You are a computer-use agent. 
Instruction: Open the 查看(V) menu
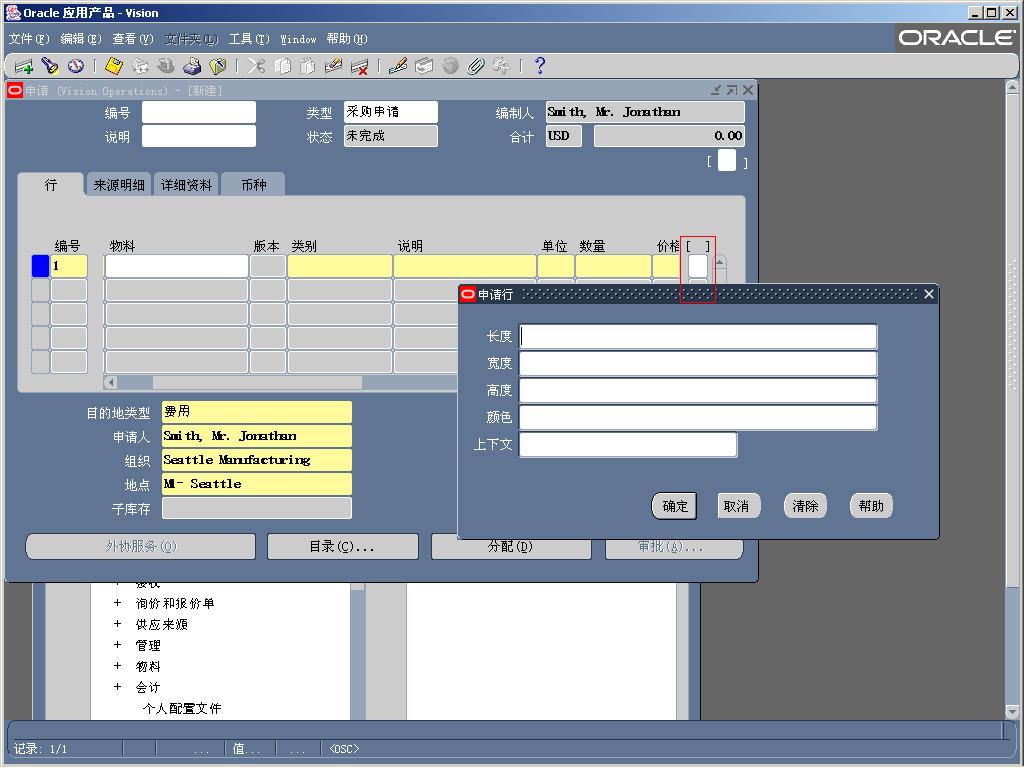tap(133, 39)
